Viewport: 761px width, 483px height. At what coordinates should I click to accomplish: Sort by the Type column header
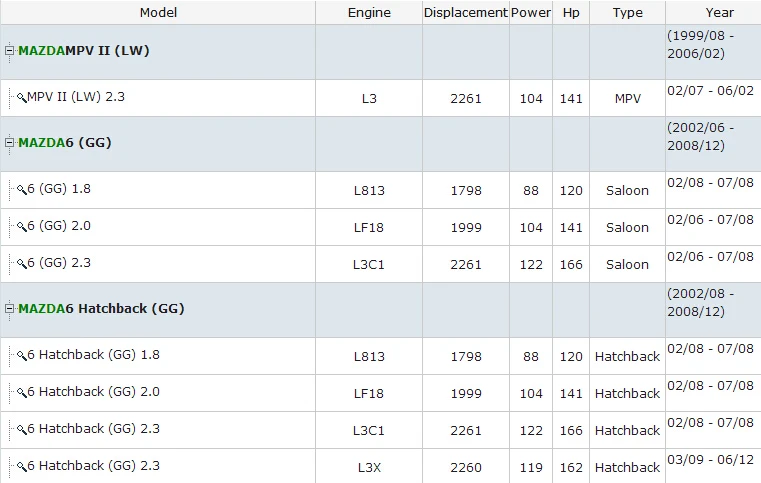click(627, 13)
